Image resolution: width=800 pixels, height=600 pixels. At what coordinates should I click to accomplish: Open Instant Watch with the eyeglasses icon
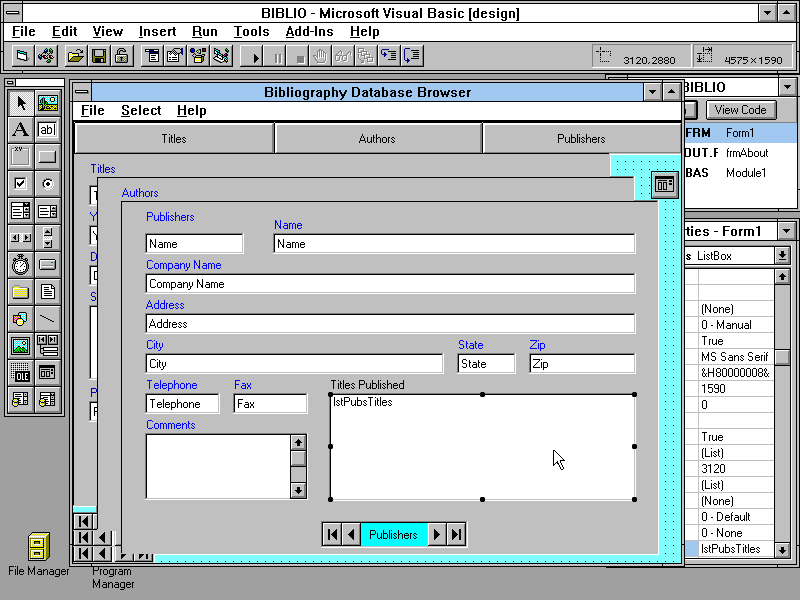(343, 56)
